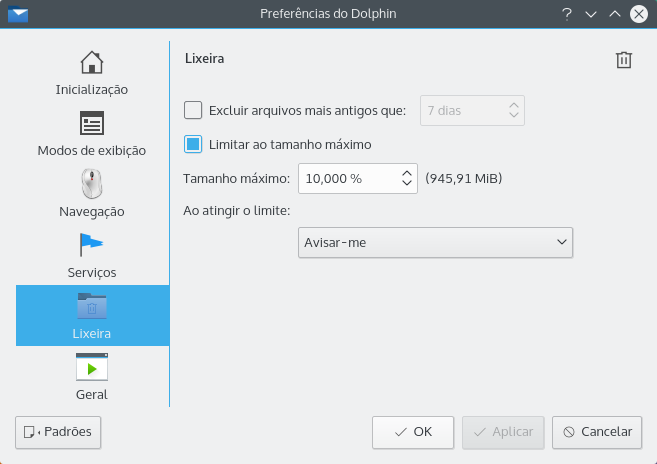Enable Excluir arquivos mais antigos checkbox

[x=194, y=111]
